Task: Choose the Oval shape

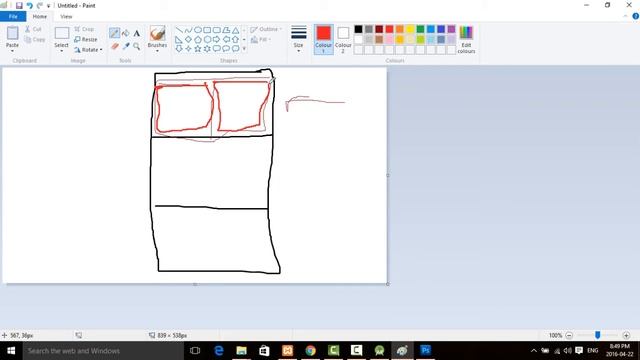Action: tap(198, 30)
